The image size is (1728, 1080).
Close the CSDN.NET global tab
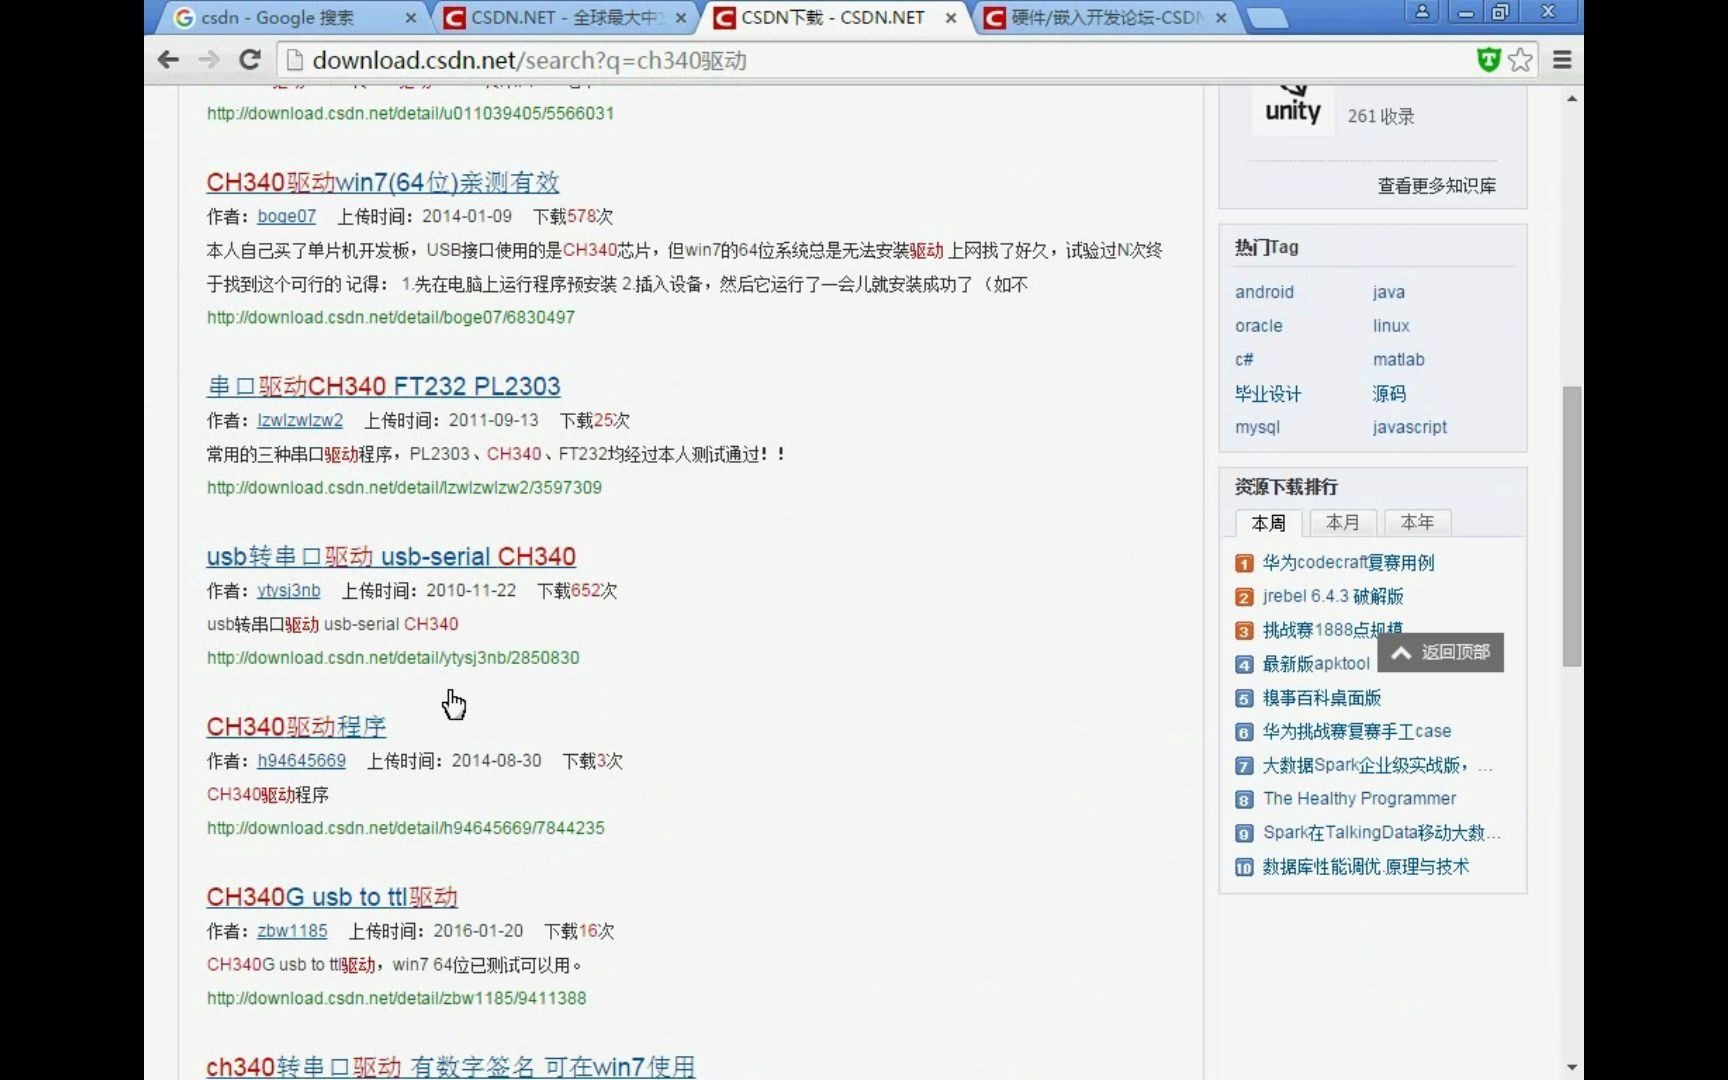681,18
